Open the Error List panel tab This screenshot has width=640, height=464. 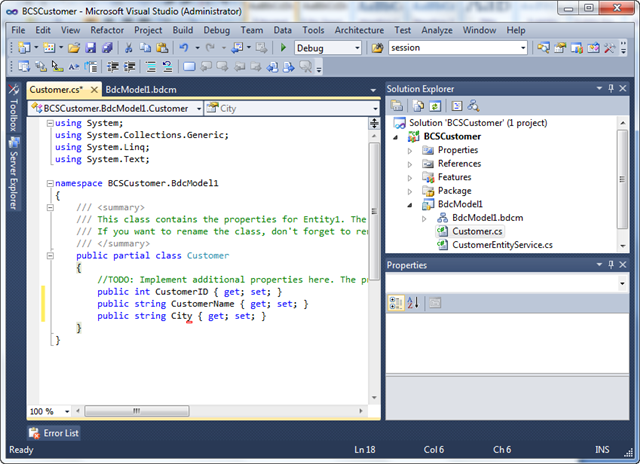58,433
